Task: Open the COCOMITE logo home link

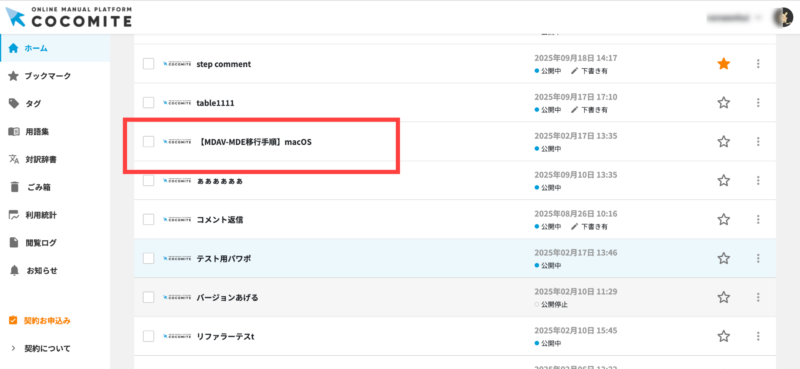Action: coord(69,17)
